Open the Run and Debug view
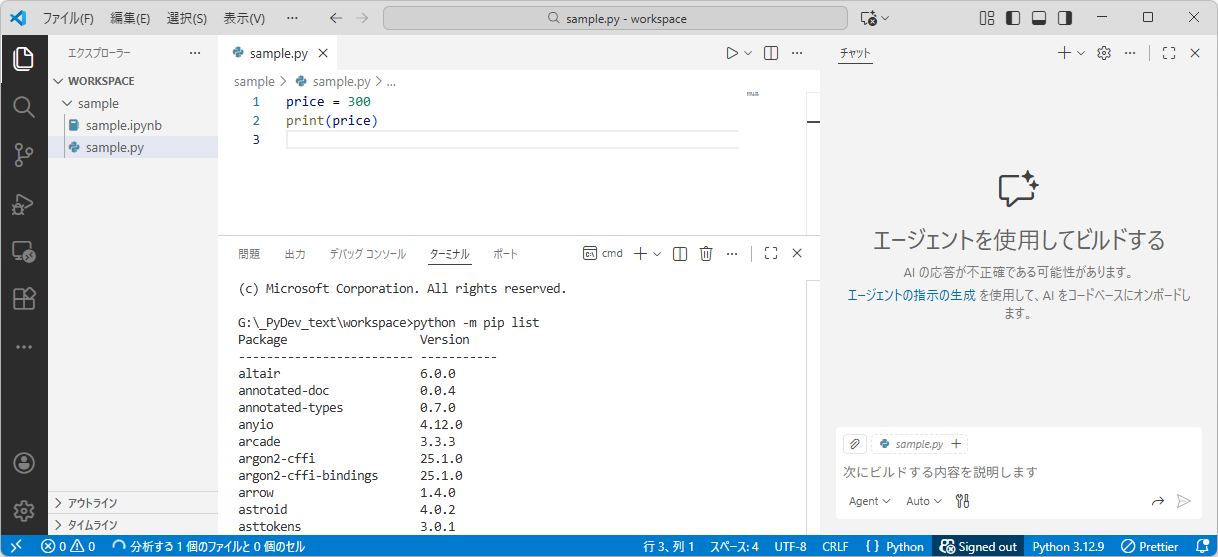Viewport: 1218px width, 557px height. click(23, 203)
